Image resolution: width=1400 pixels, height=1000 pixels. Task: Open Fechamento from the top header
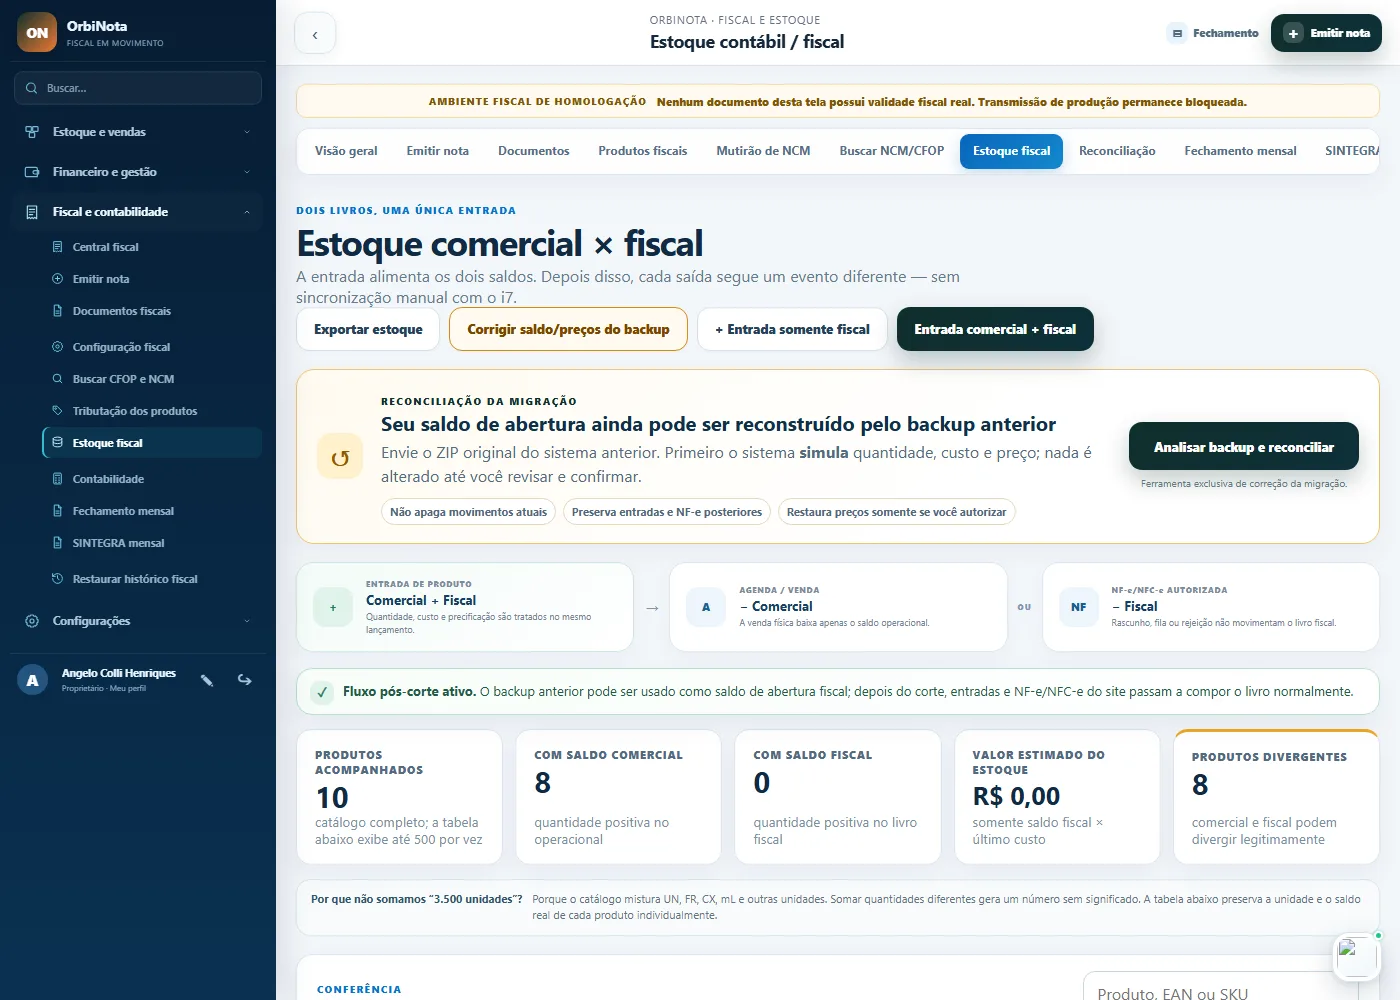(1214, 33)
